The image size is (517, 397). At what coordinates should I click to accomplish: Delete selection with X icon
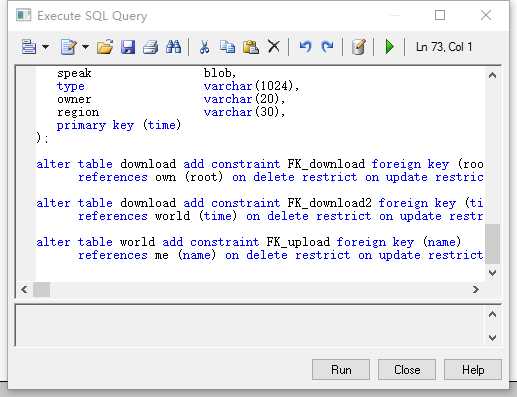pyautogui.click(x=274, y=47)
